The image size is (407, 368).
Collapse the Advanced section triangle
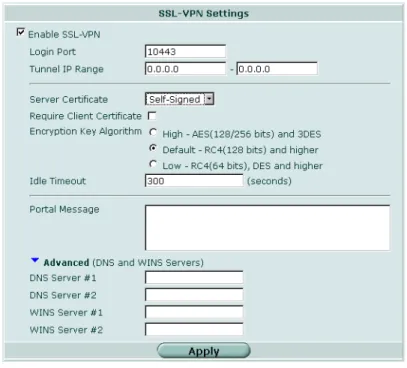coord(35,260)
